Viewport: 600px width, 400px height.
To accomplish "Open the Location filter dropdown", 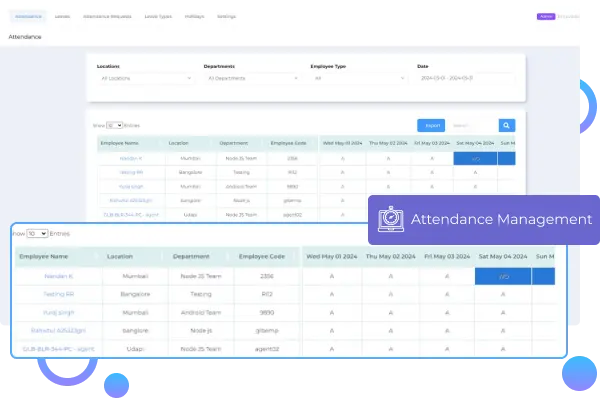I will [146, 78].
